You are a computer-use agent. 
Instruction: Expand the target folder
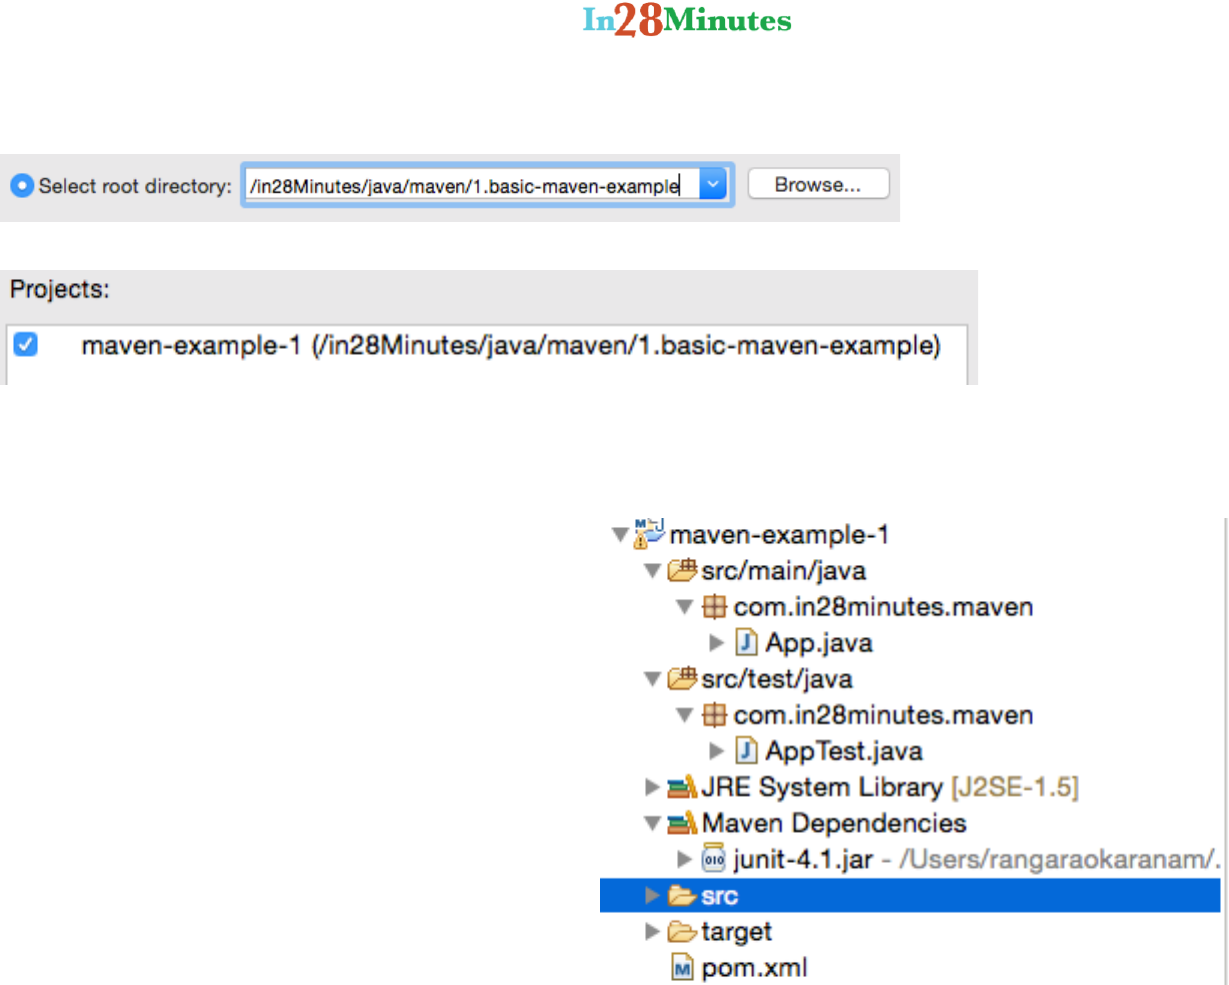(x=652, y=931)
